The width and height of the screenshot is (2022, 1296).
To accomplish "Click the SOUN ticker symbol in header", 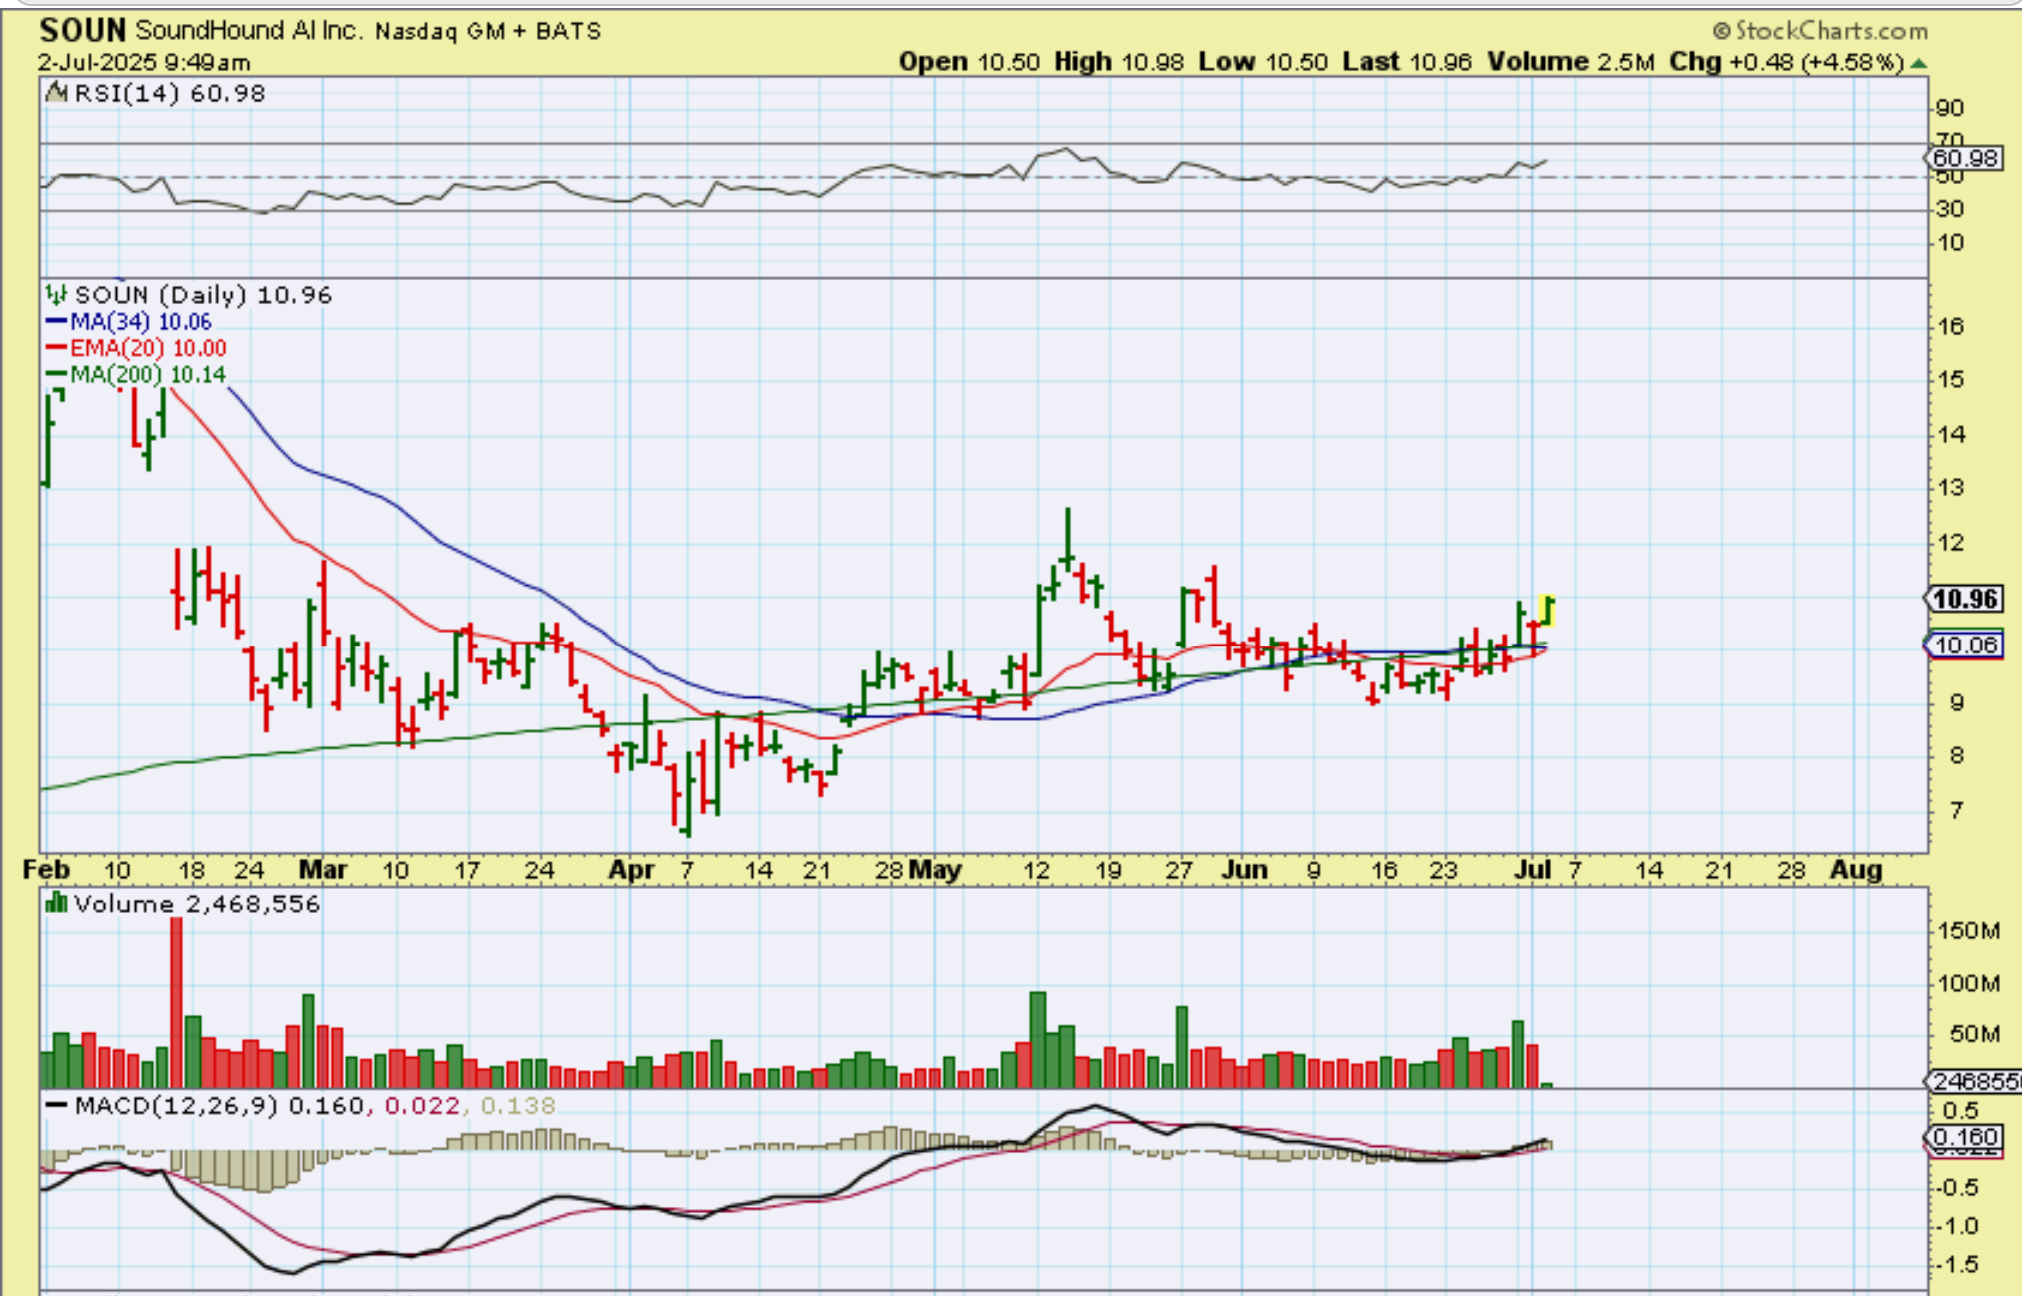I will (82, 31).
